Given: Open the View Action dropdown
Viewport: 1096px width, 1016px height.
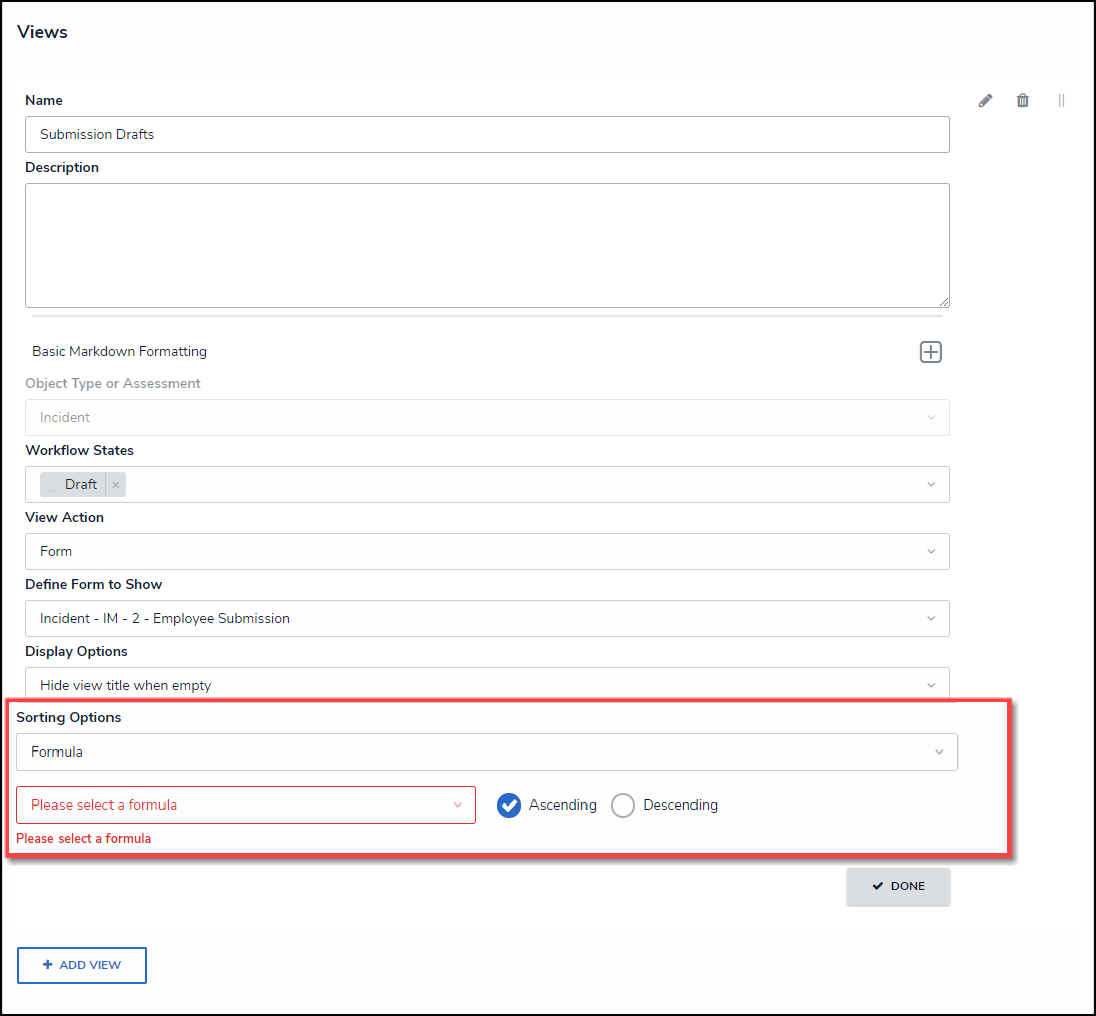Looking at the screenshot, I should [x=930, y=552].
